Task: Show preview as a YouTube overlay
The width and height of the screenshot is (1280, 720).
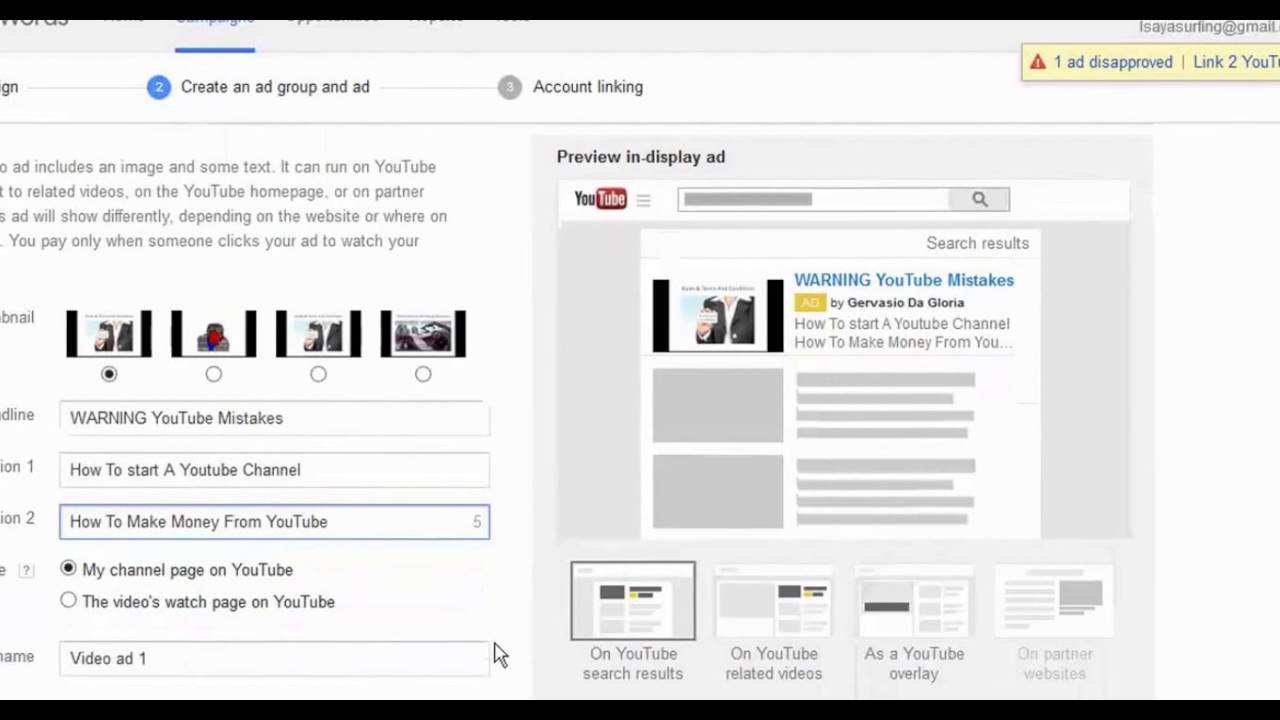Action: (x=914, y=622)
